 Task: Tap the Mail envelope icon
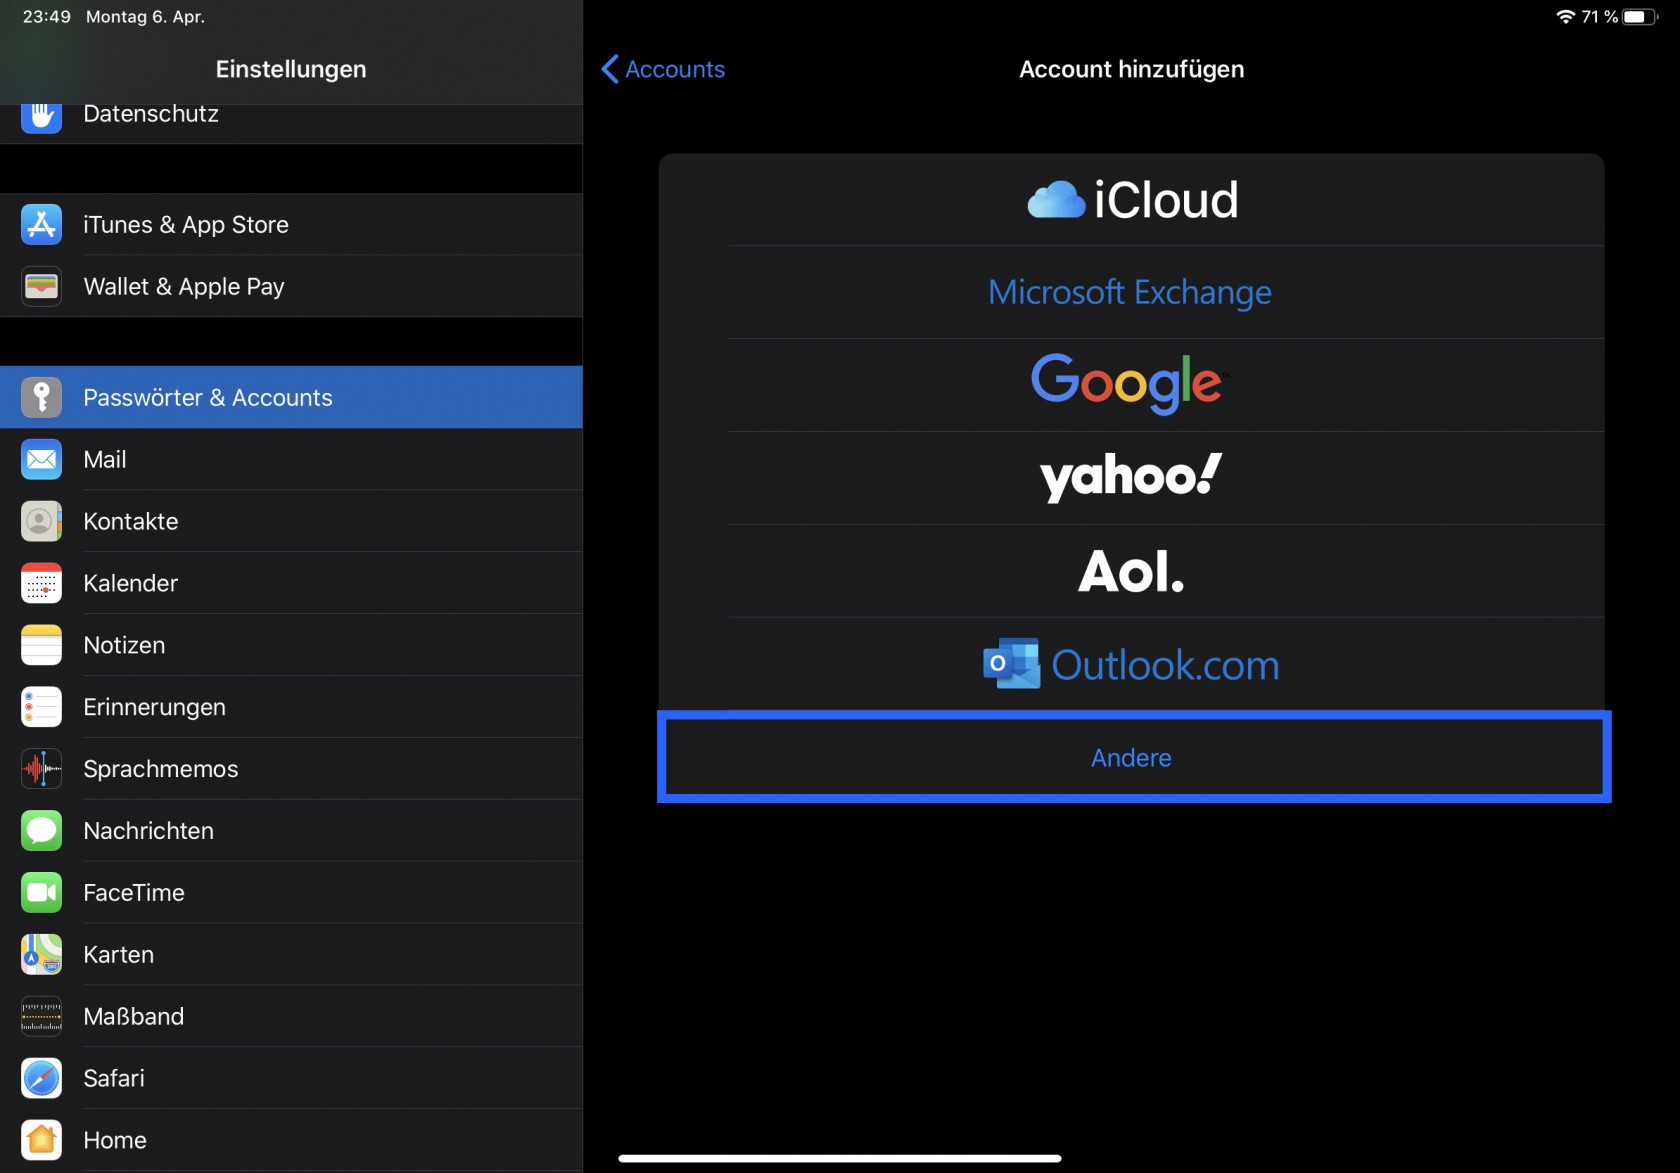41,459
